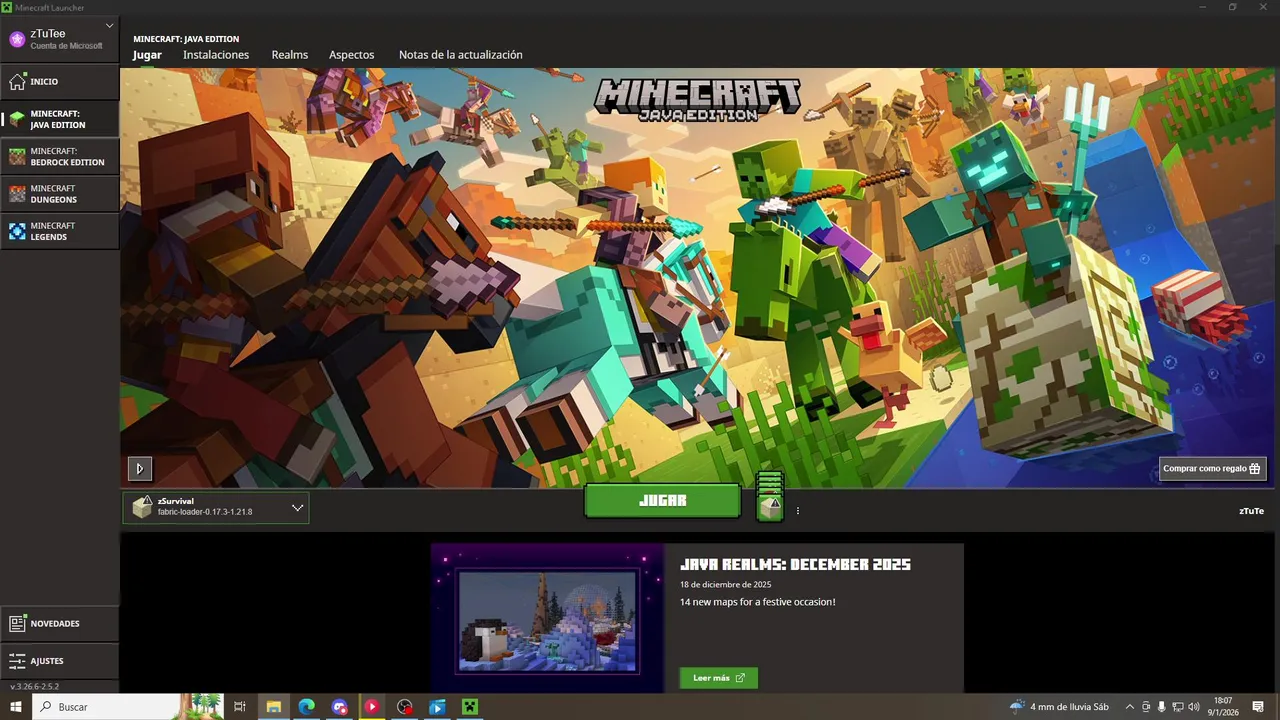1280x720 pixels.
Task: Open Task View on the taskbar
Action: click(240, 707)
